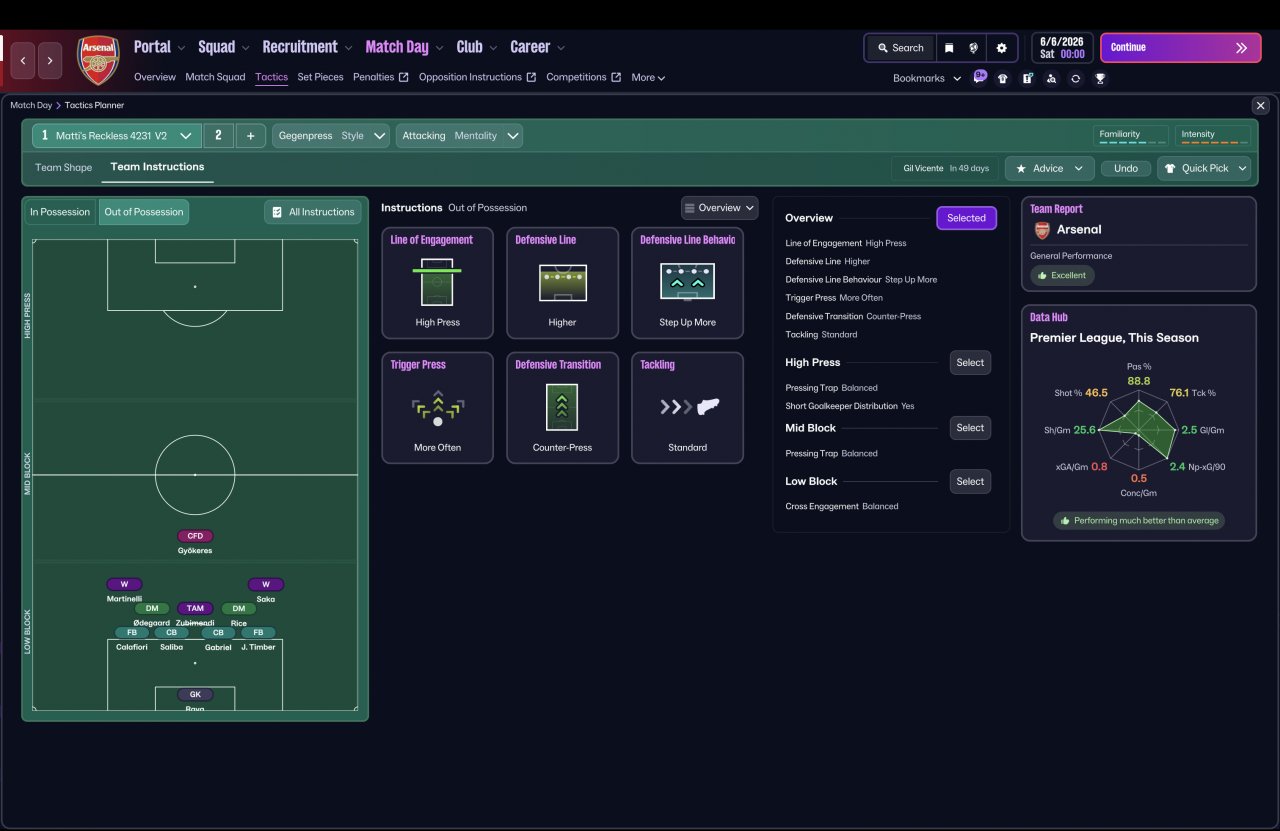Click the Data Hub radar chart
The width and height of the screenshot is (1280, 831).
1138,430
